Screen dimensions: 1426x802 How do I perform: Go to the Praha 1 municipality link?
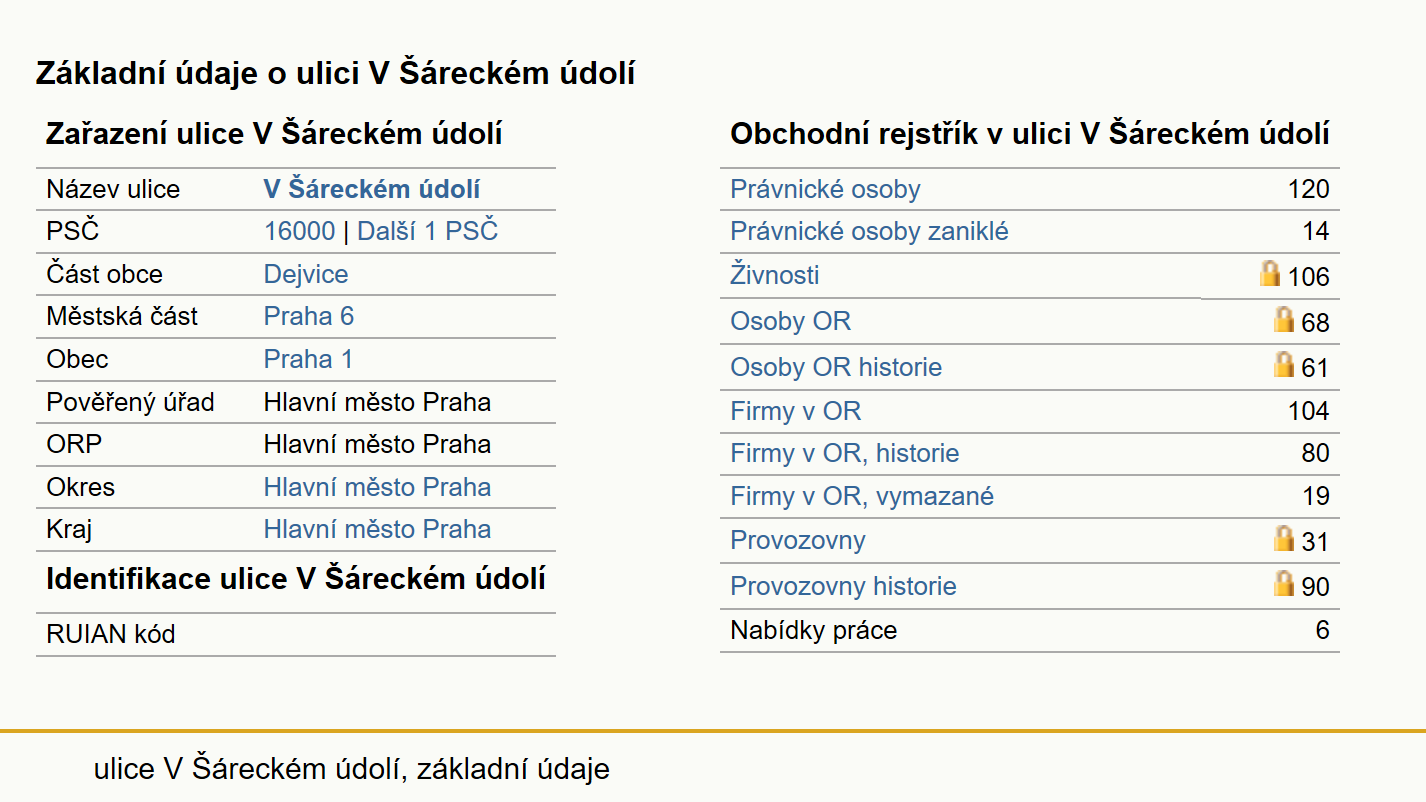pyautogui.click(x=308, y=359)
